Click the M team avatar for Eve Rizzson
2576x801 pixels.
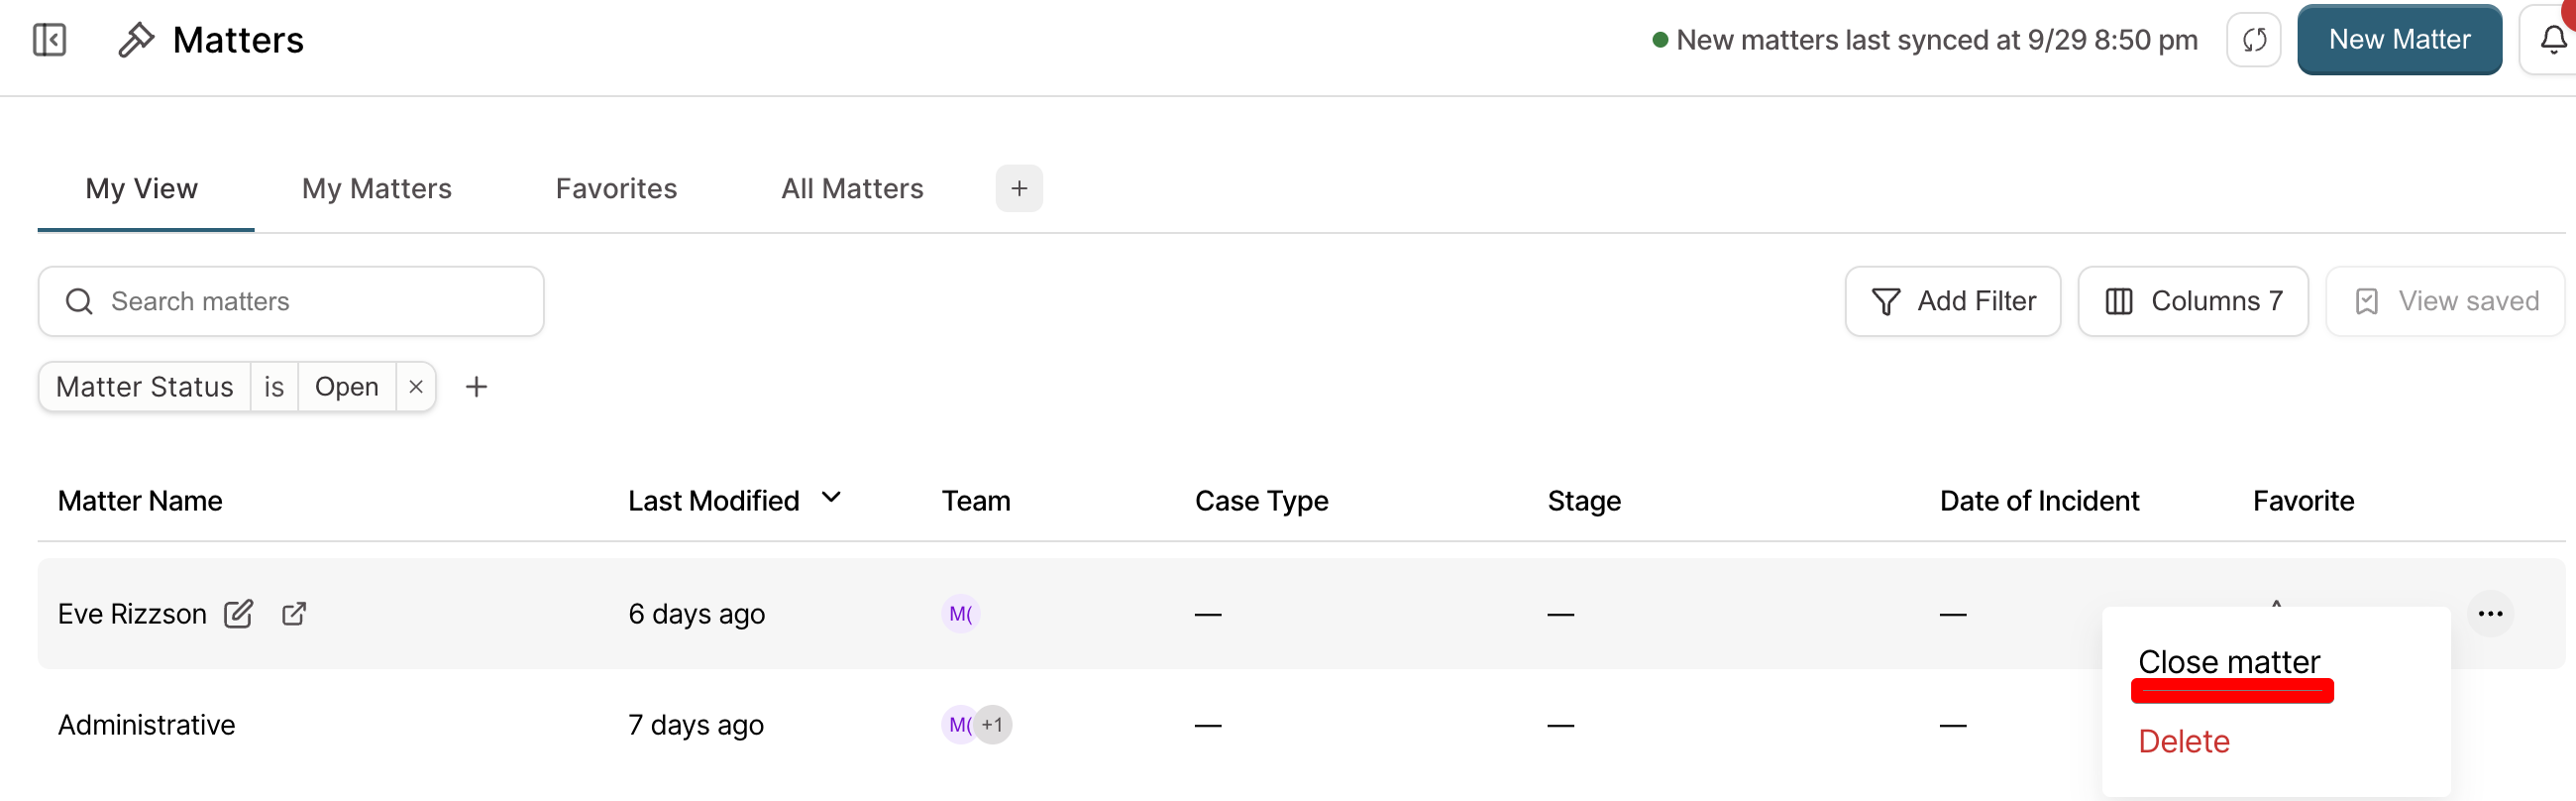pos(960,613)
